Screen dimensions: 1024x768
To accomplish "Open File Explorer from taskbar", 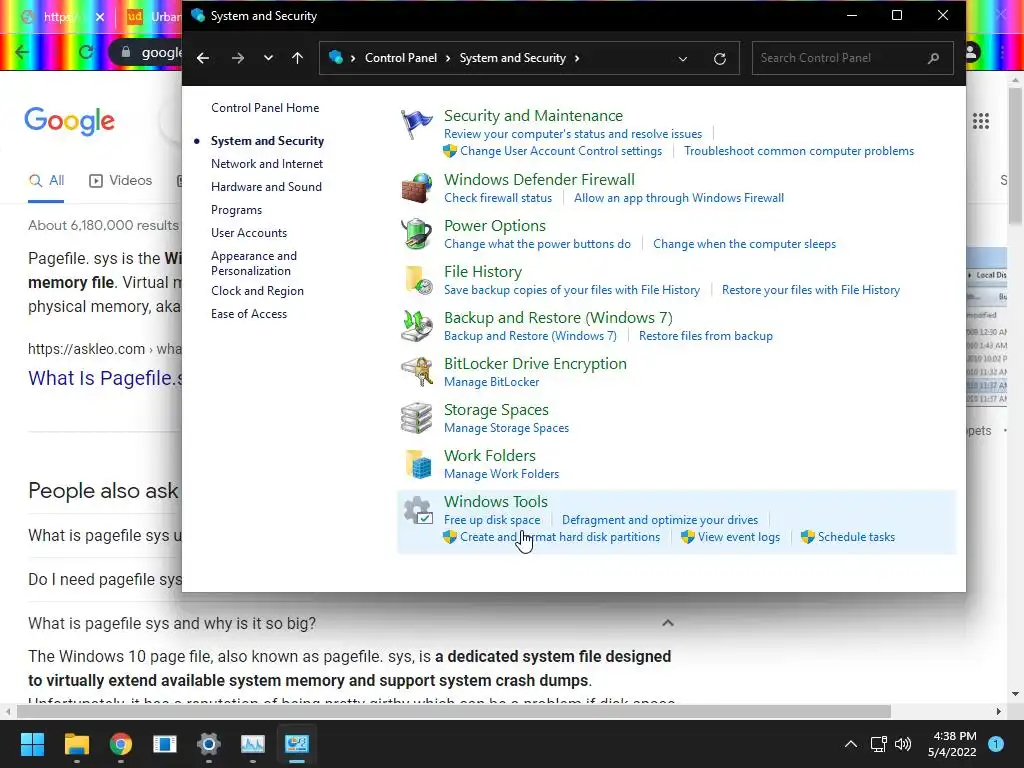I will pyautogui.click(x=76, y=744).
